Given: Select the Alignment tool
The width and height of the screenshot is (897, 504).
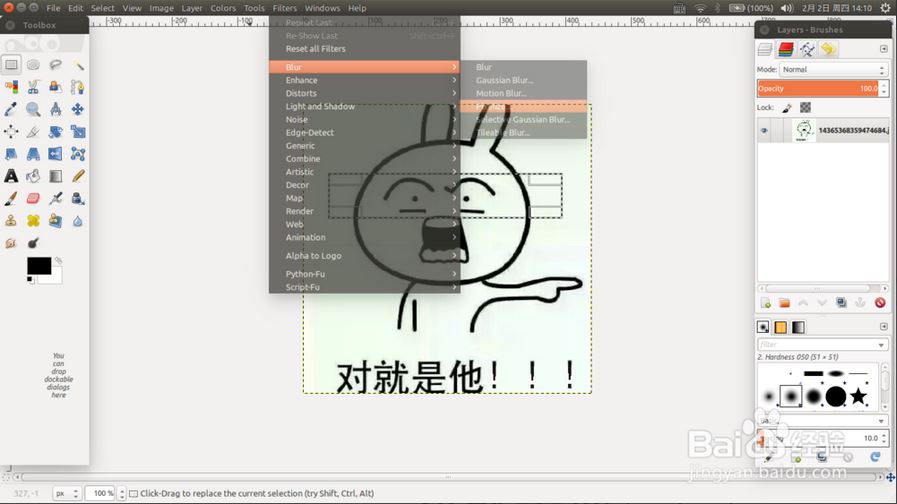Looking at the screenshot, I should pyautogui.click(x=11, y=132).
